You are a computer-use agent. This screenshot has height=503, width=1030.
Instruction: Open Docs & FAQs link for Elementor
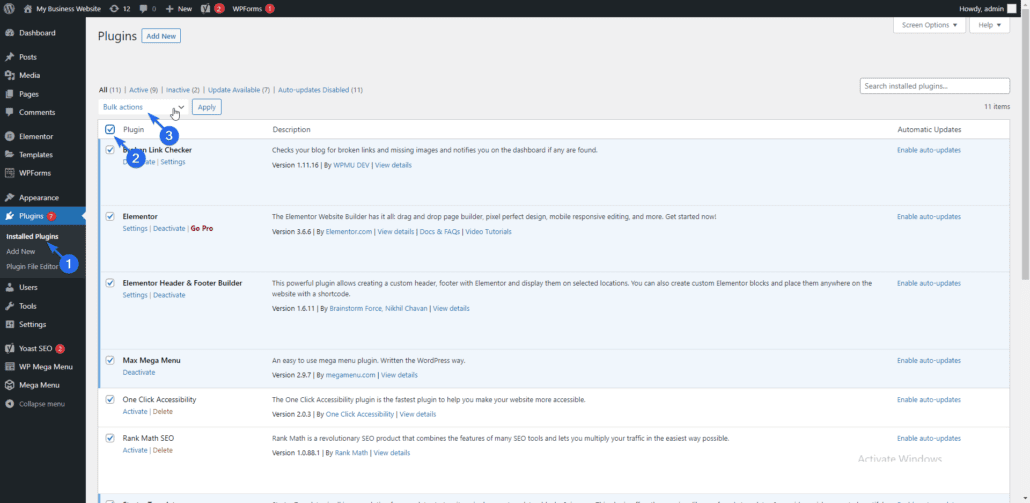pyautogui.click(x=439, y=232)
